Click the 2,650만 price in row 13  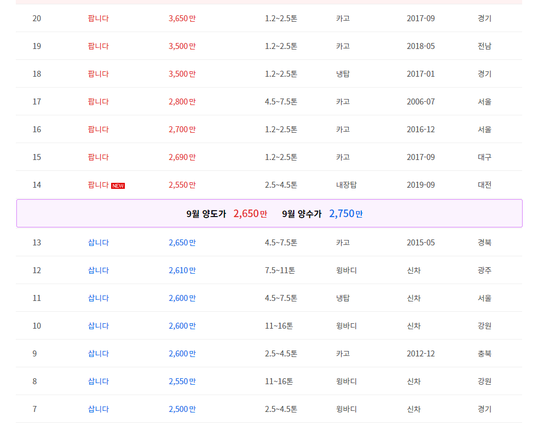(182, 242)
